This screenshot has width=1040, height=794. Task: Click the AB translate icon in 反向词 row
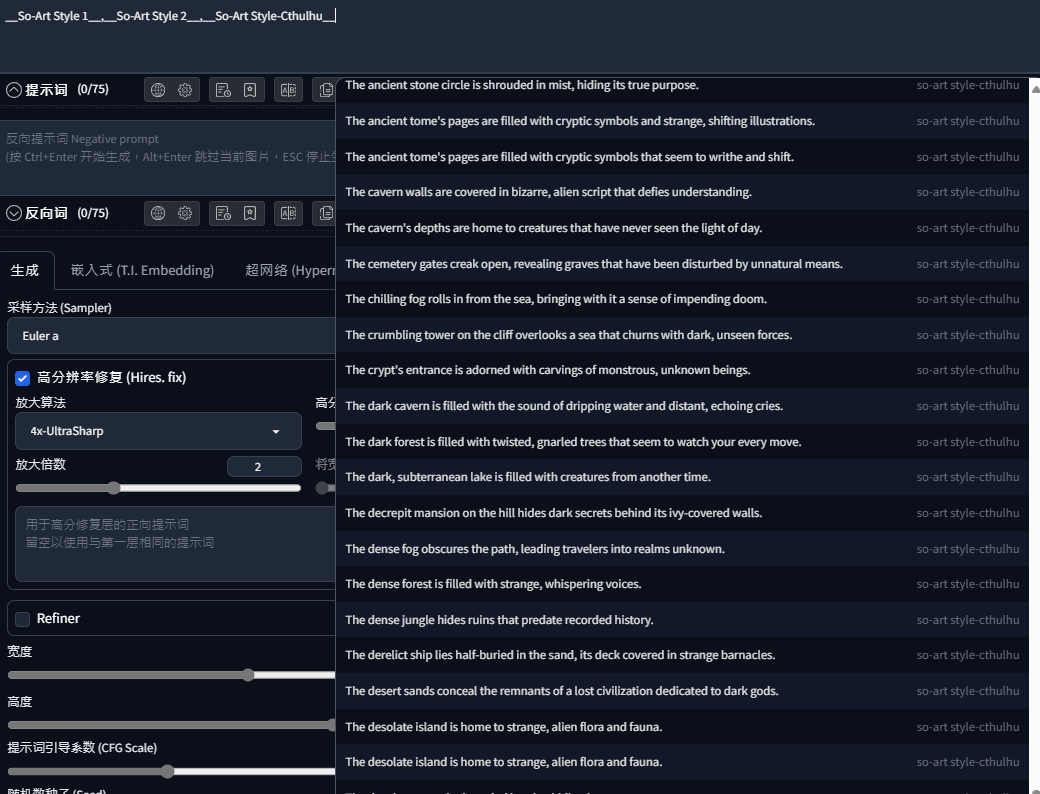coord(289,213)
